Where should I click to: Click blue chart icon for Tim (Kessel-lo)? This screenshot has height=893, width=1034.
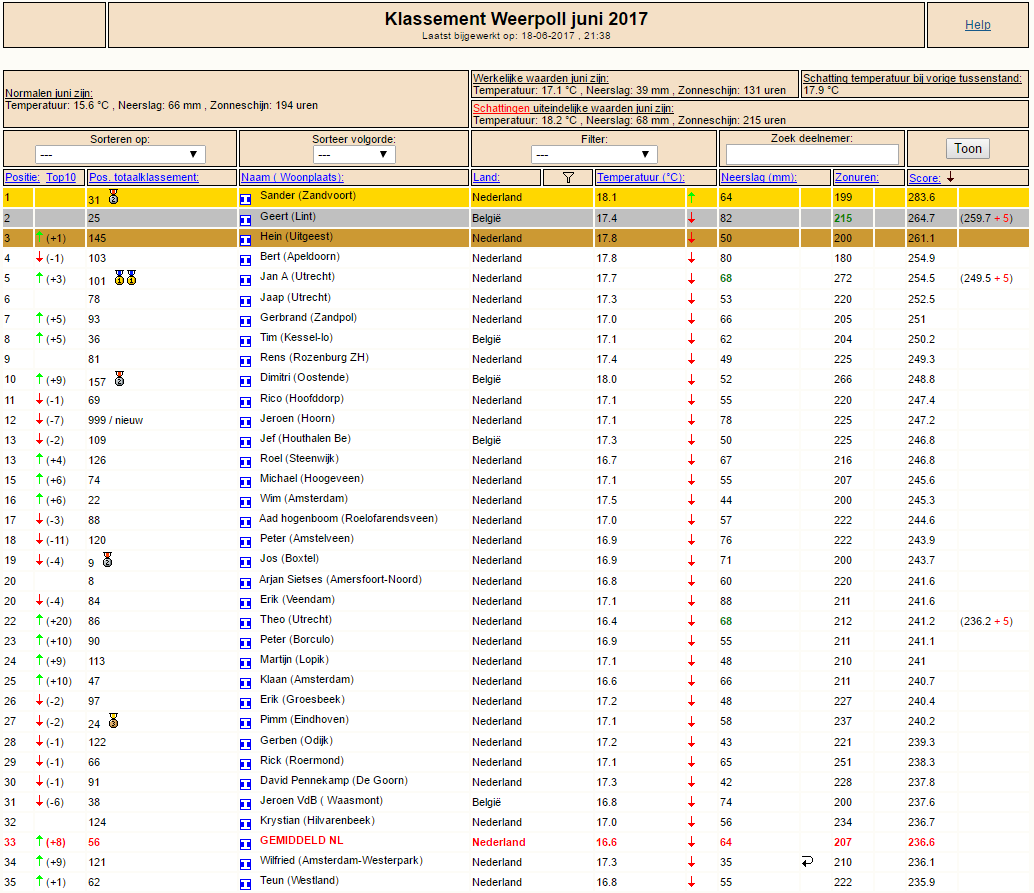245,341
